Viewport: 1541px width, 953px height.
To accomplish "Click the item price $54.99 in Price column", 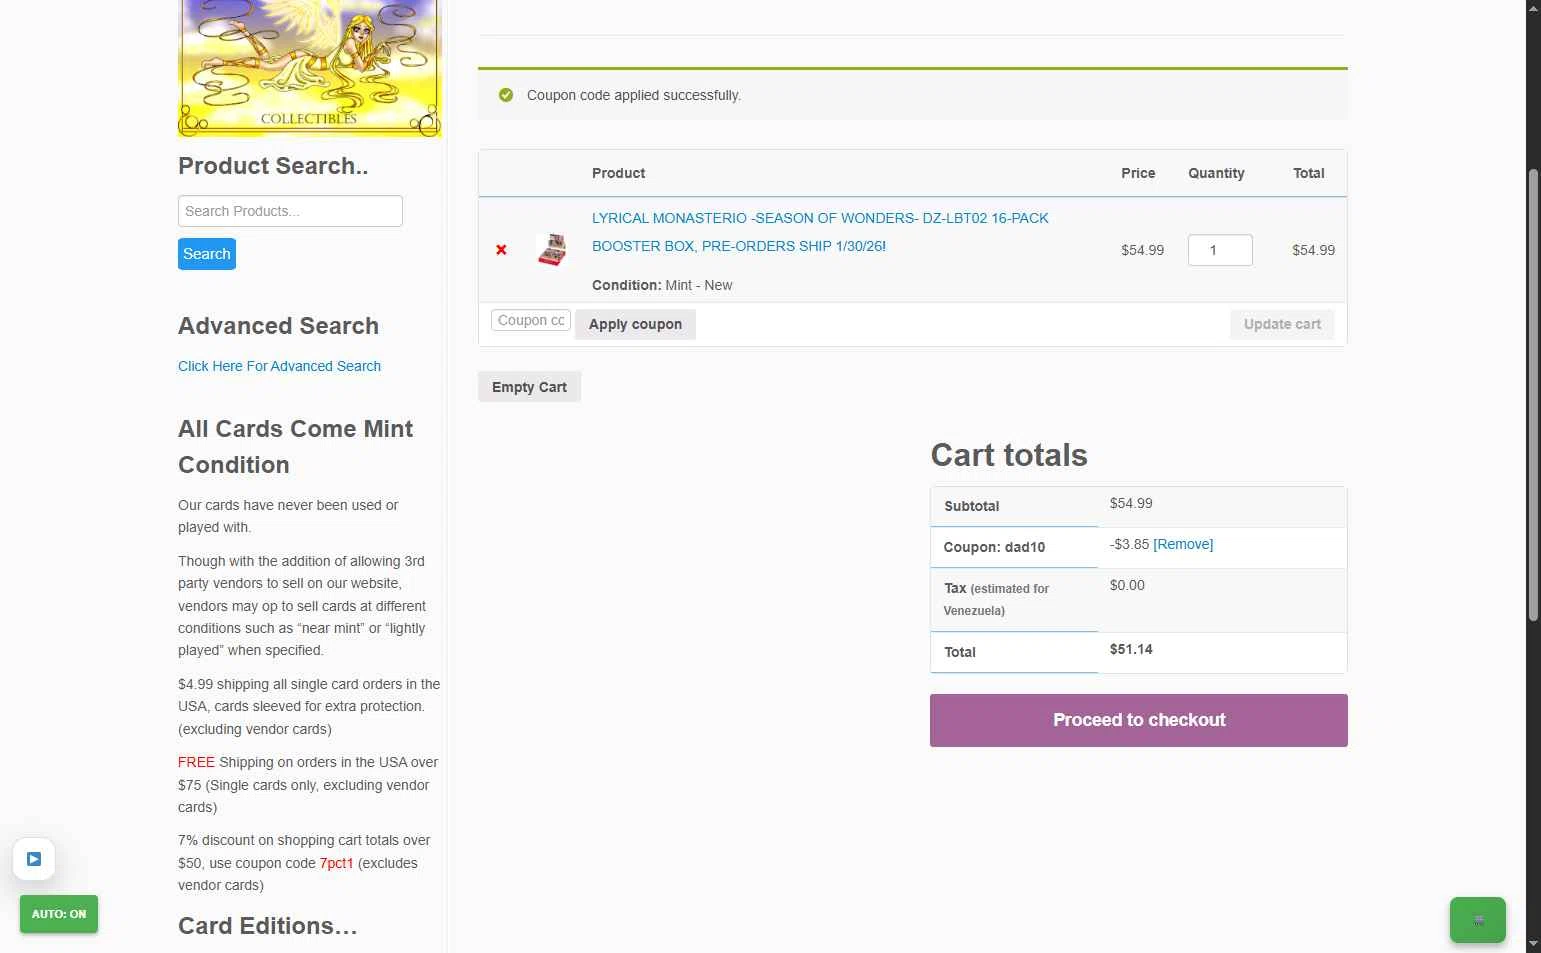I will [1142, 250].
